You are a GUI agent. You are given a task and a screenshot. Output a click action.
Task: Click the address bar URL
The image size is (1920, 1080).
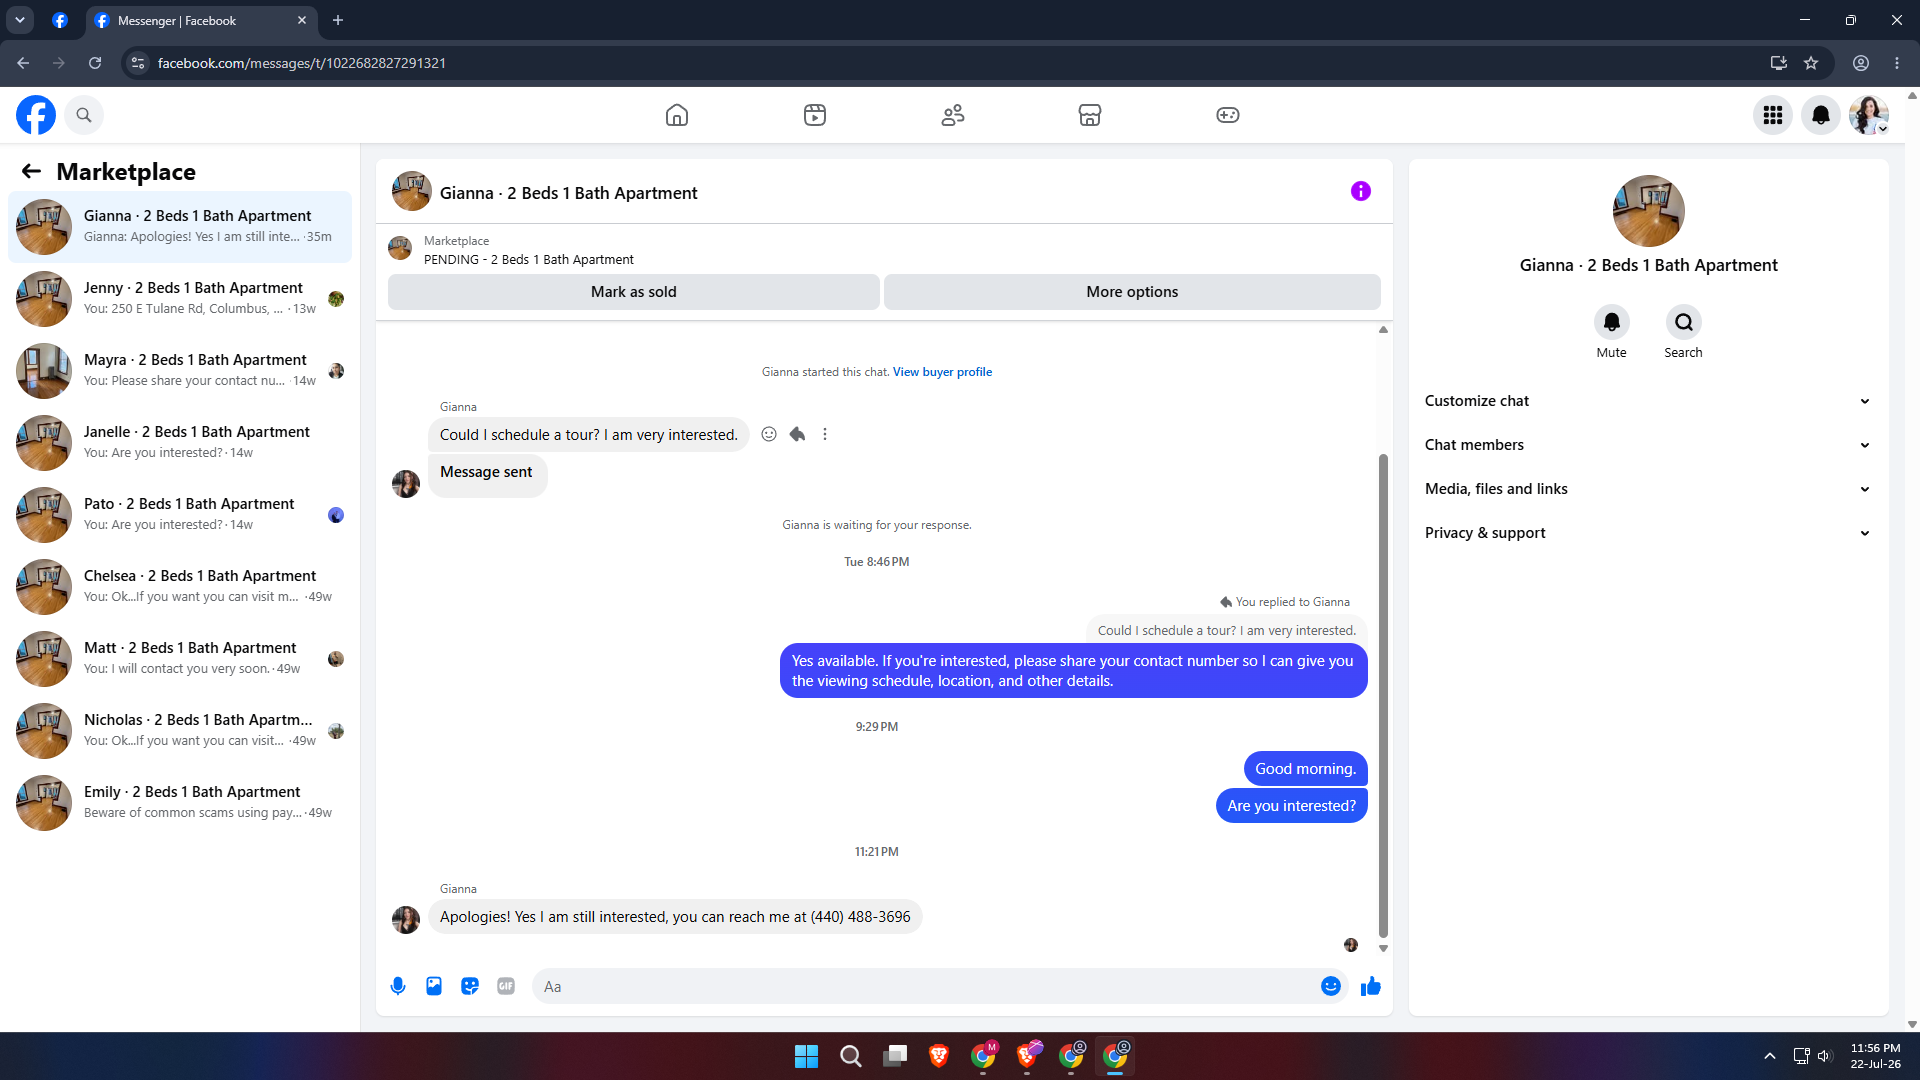point(302,63)
